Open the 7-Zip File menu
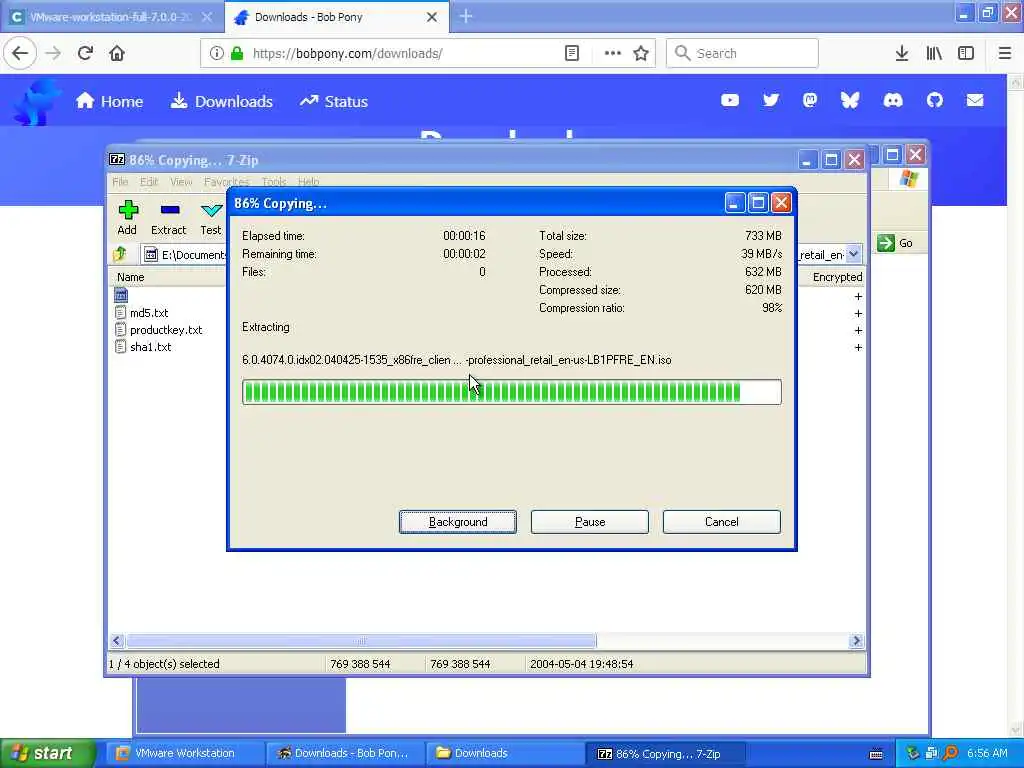Image resolution: width=1024 pixels, height=768 pixels. click(x=120, y=182)
